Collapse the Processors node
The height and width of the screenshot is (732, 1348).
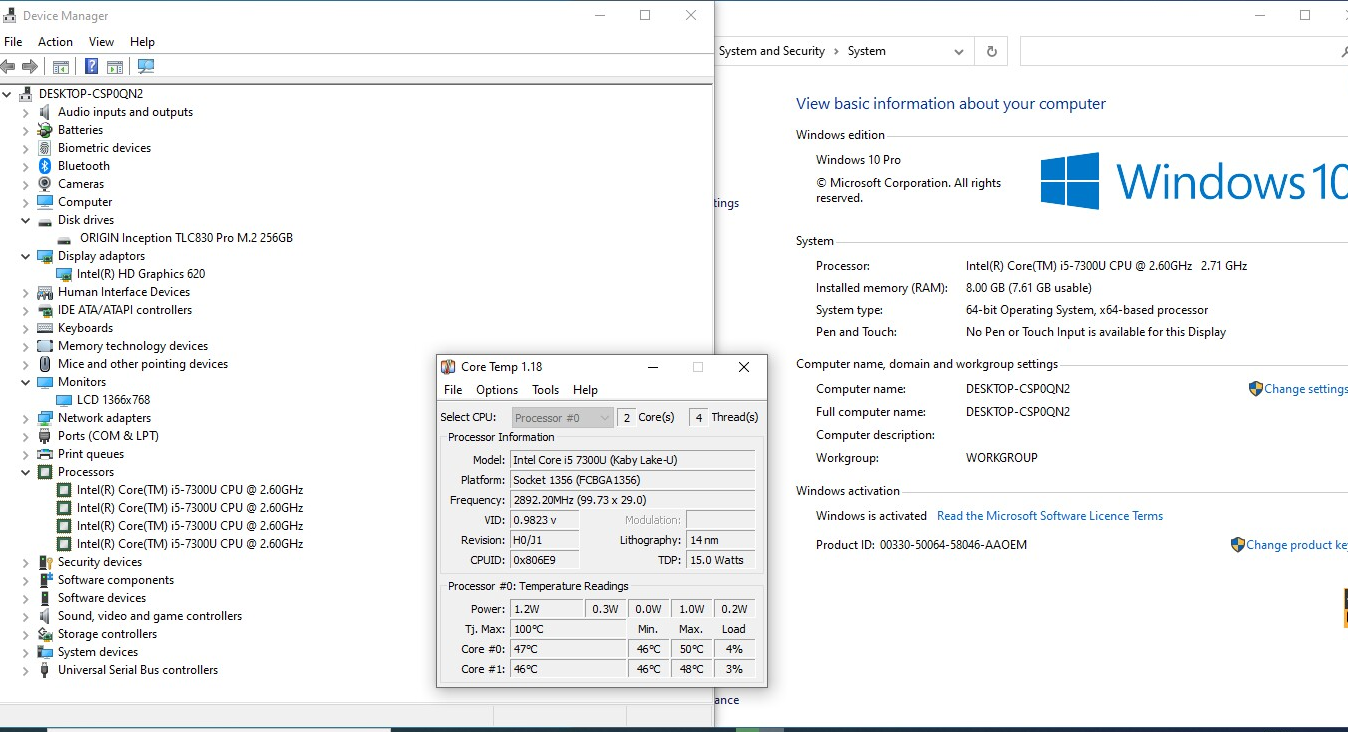26,472
